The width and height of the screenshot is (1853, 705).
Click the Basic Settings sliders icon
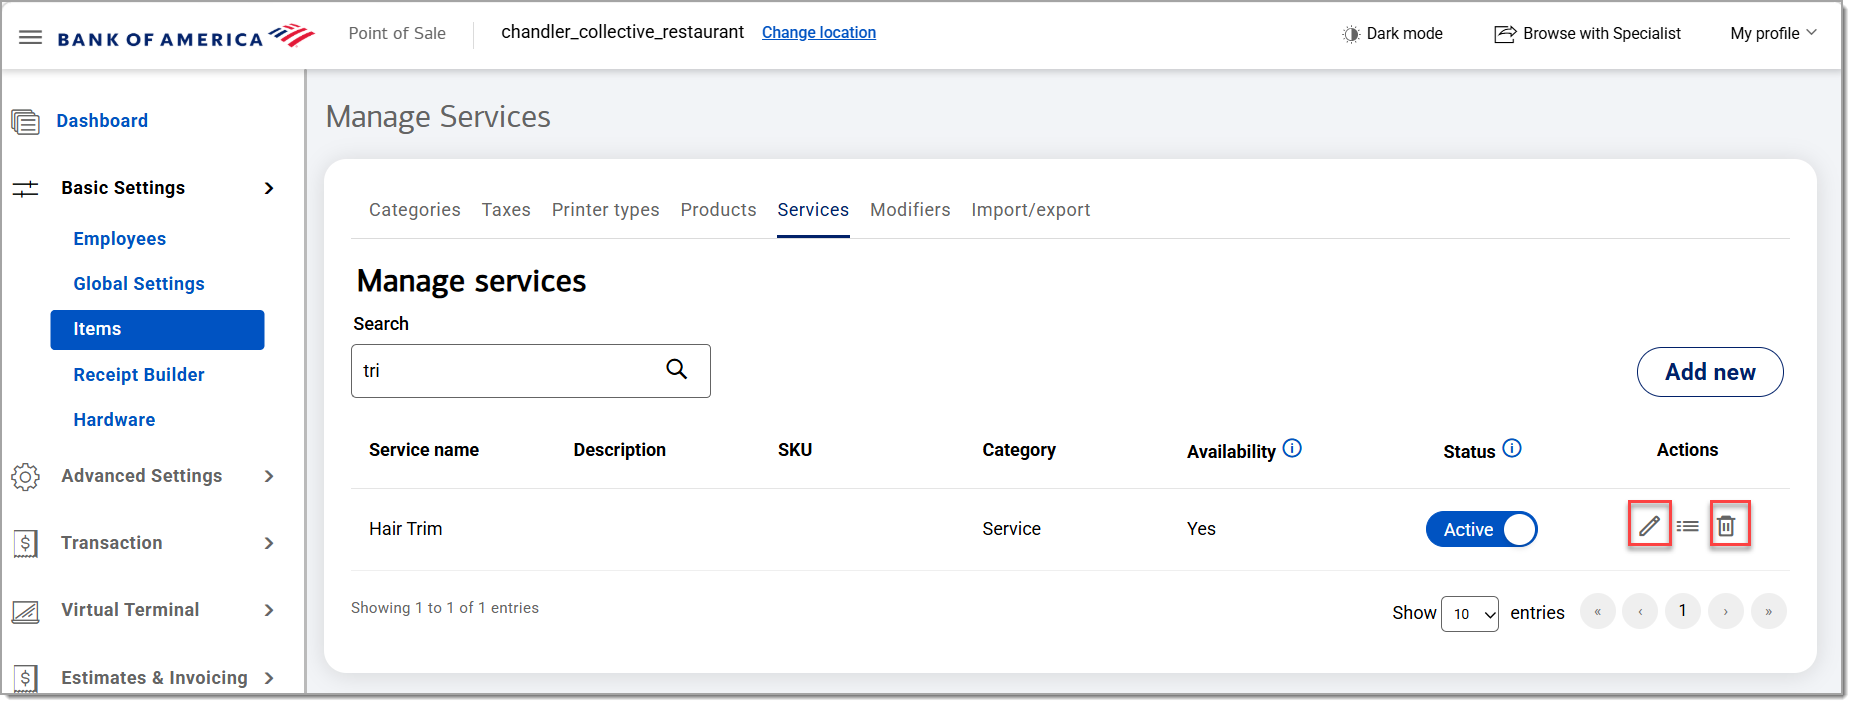pos(26,189)
